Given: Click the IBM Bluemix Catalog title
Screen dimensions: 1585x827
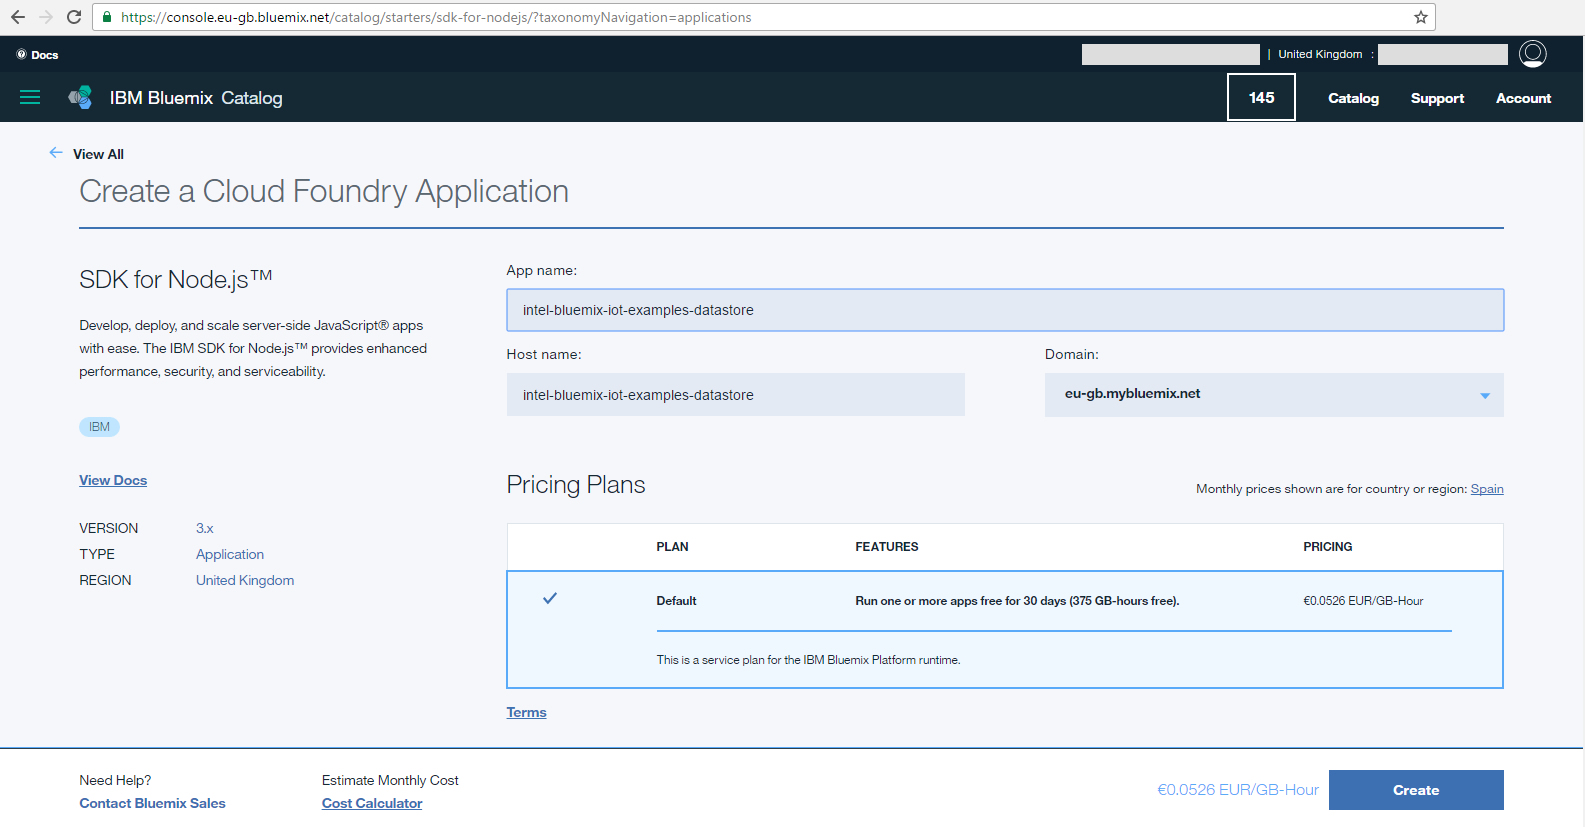Looking at the screenshot, I should [x=196, y=98].
